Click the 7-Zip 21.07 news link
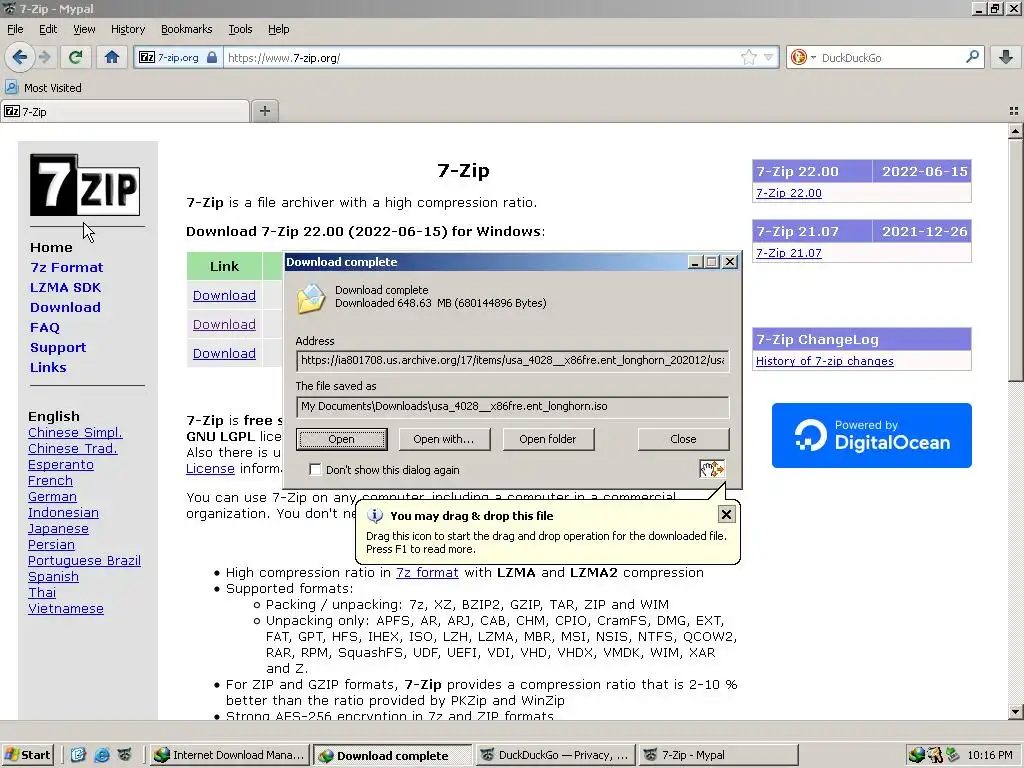 point(789,253)
